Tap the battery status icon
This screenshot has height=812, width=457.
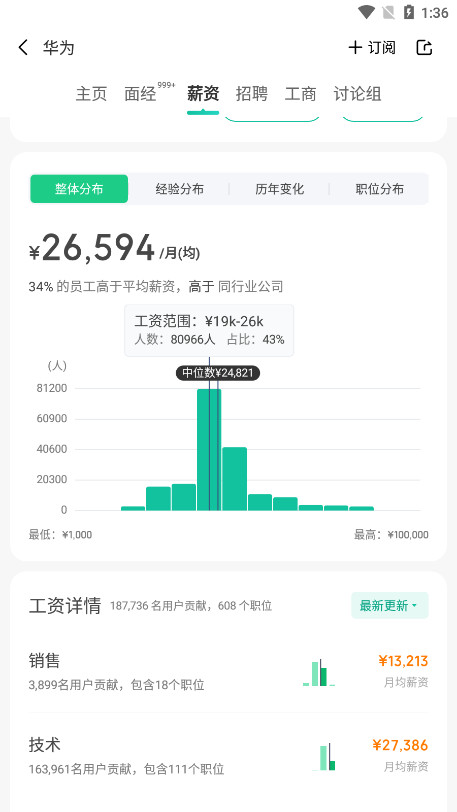409,12
